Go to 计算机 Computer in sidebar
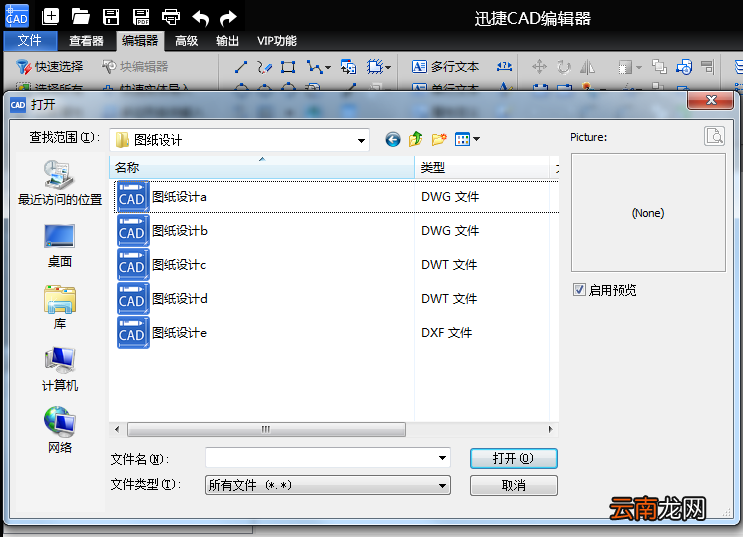743x537 pixels. pos(60,370)
